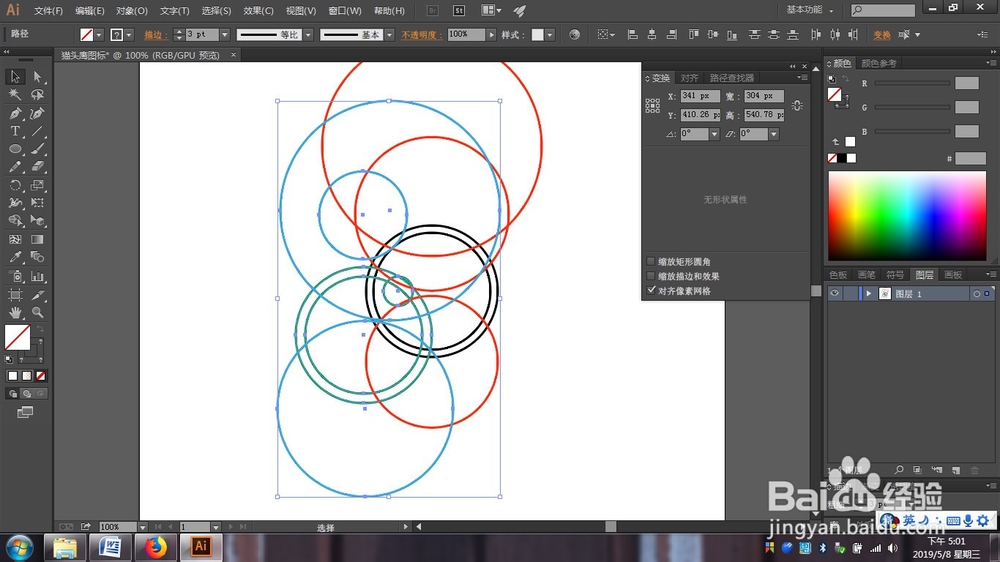Image resolution: width=1000 pixels, height=562 pixels.
Task: Click the R channel slider
Action: coord(912,83)
